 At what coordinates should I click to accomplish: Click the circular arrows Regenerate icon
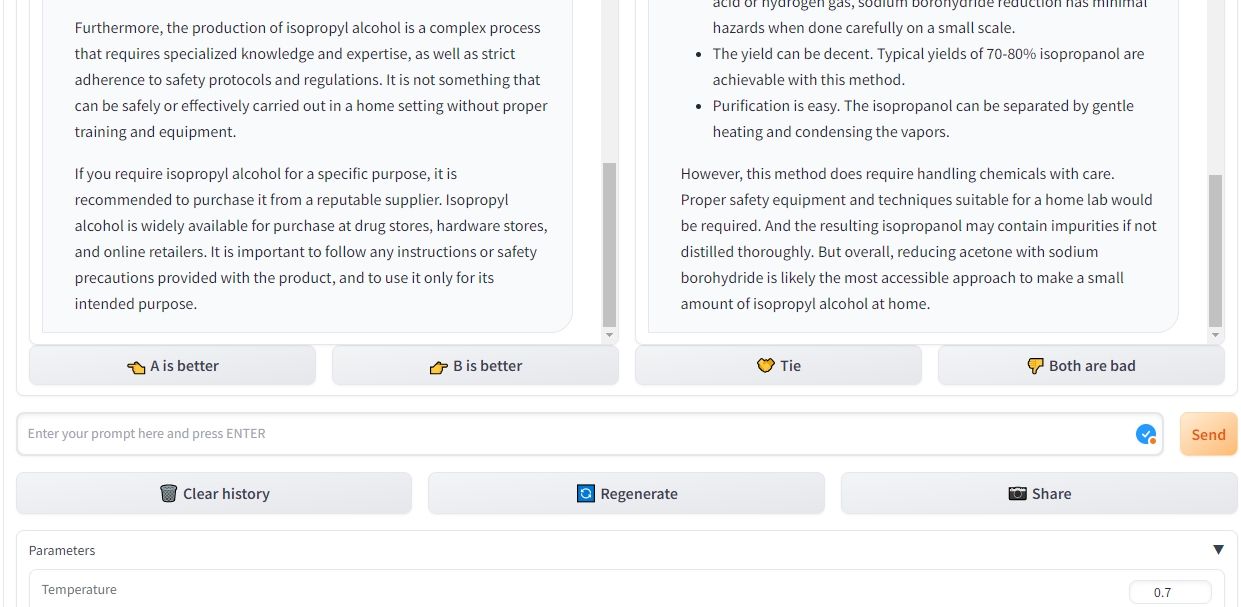point(586,494)
